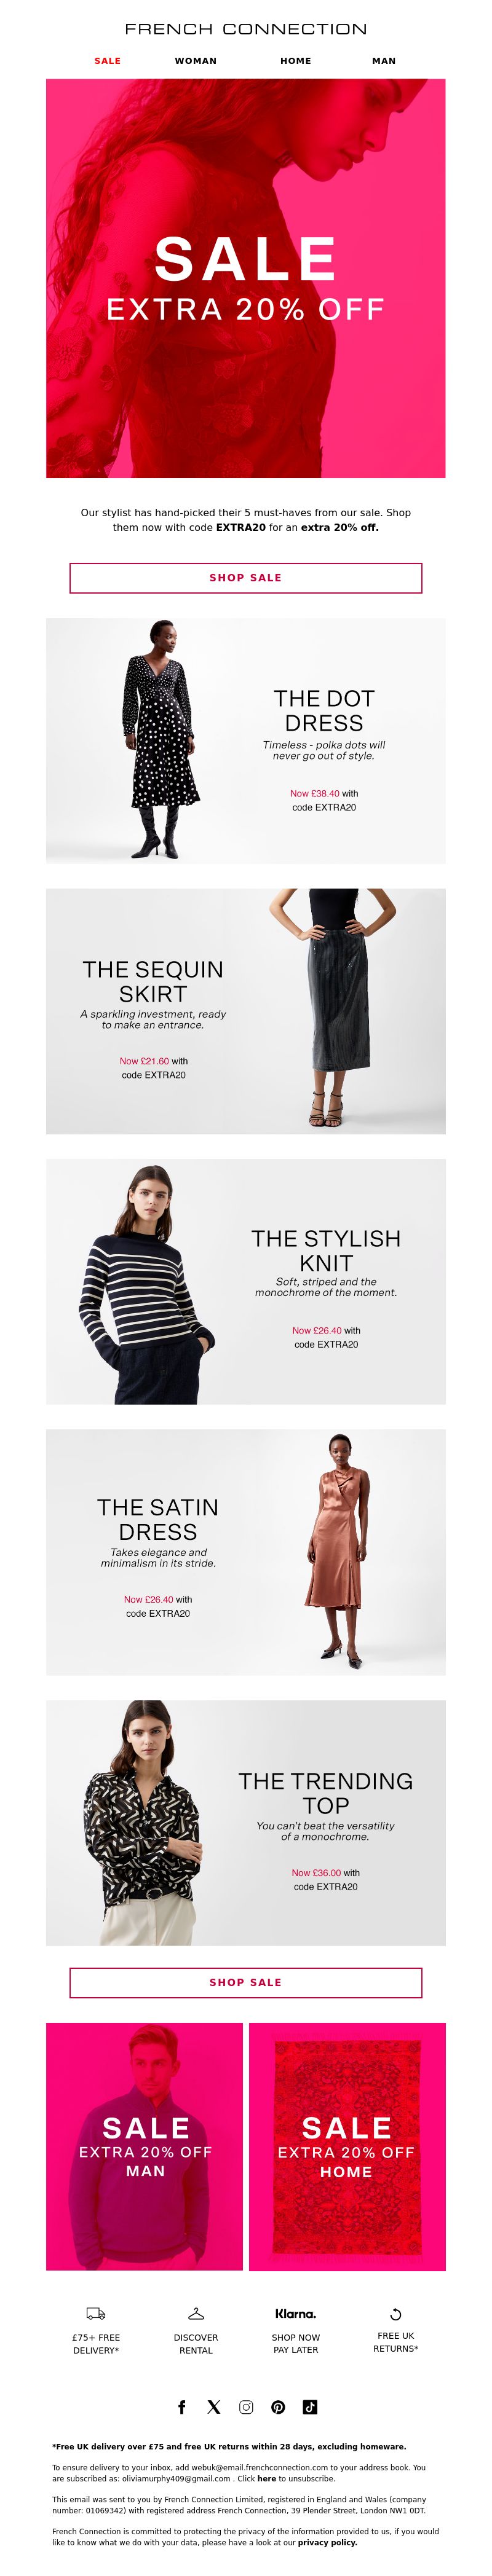Open The Sequin Skirt product image
This screenshot has height=2576, width=492.
(246, 1011)
